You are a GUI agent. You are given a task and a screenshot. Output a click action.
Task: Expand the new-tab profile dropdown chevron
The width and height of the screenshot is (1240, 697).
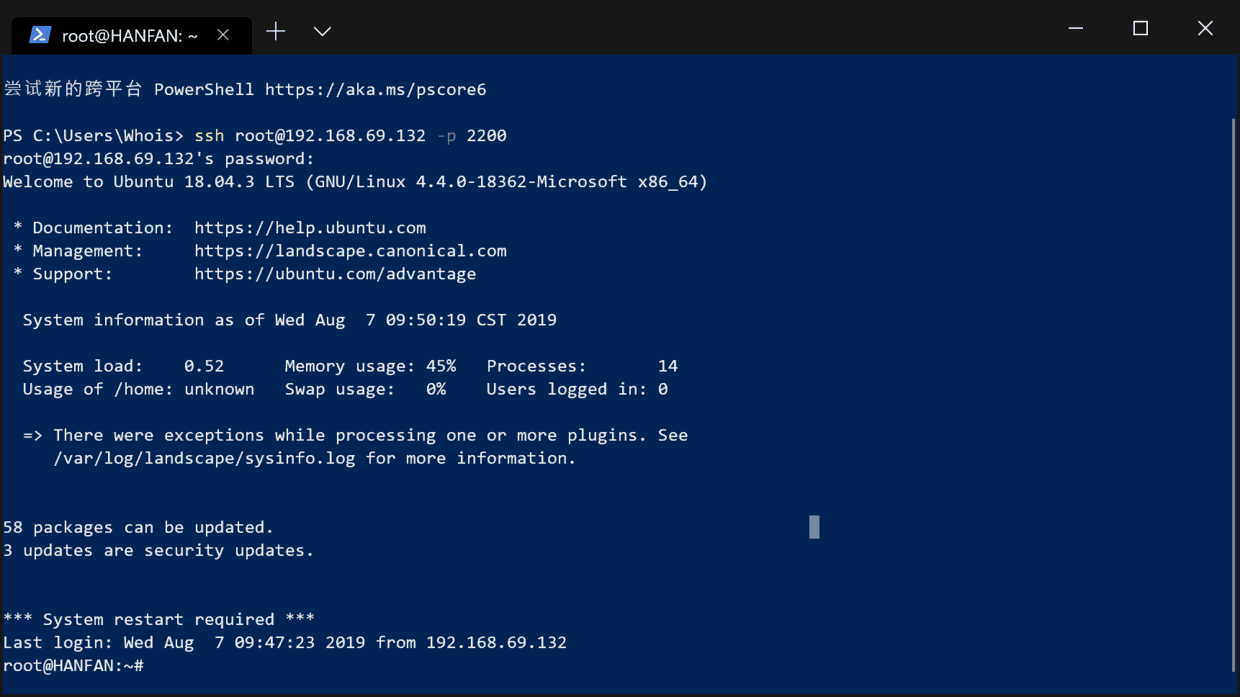[322, 32]
